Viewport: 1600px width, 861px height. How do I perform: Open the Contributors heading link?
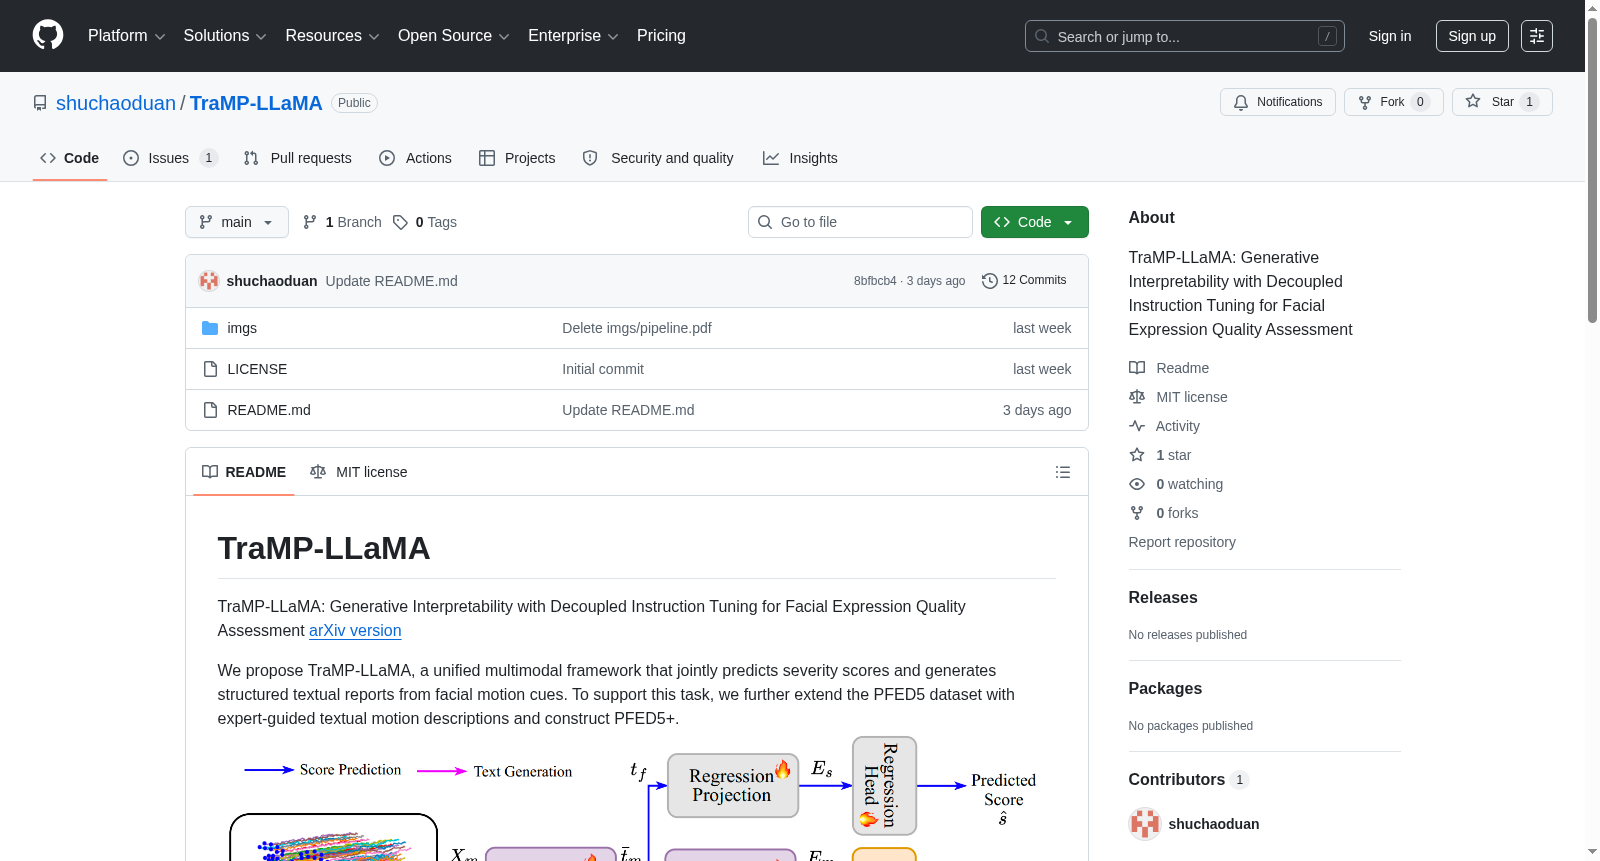[1188, 780]
